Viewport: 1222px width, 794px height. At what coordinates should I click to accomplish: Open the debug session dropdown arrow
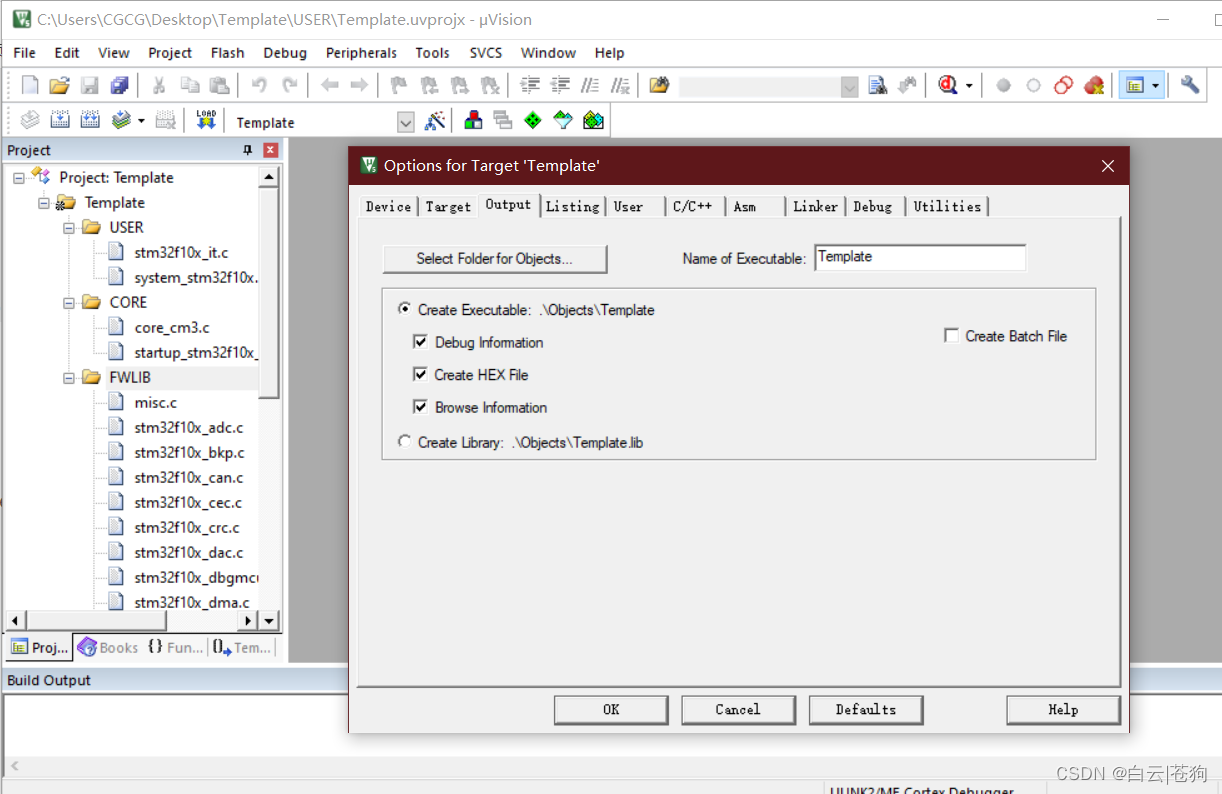[x=969, y=86]
